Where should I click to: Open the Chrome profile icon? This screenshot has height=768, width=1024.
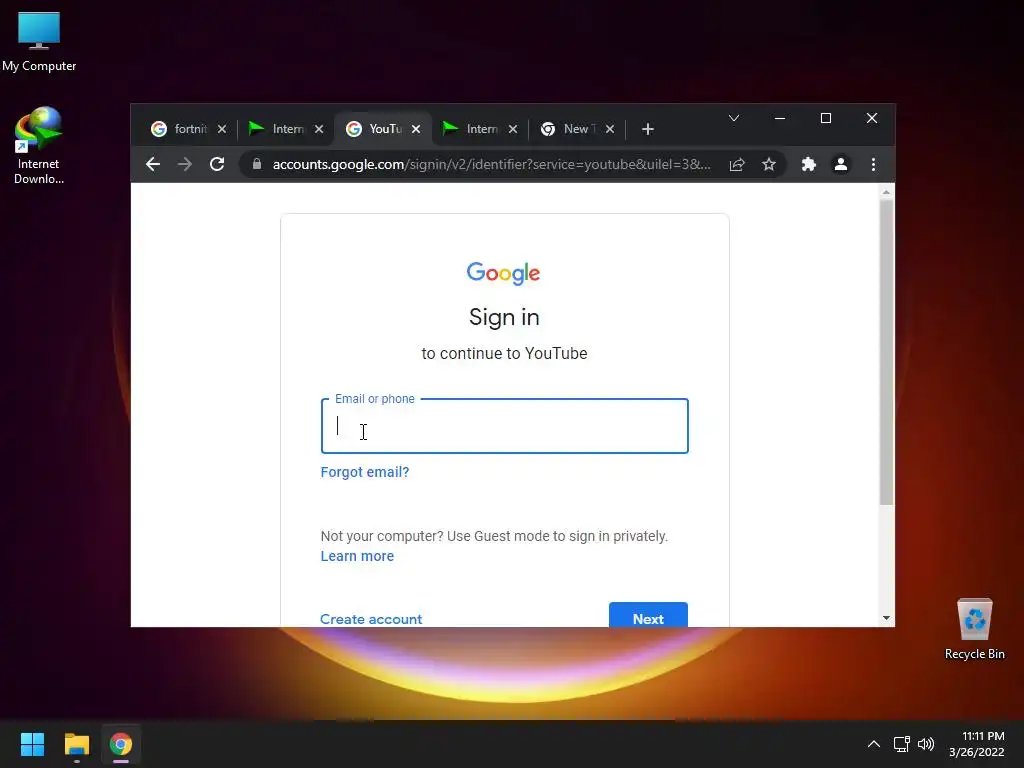pos(840,165)
